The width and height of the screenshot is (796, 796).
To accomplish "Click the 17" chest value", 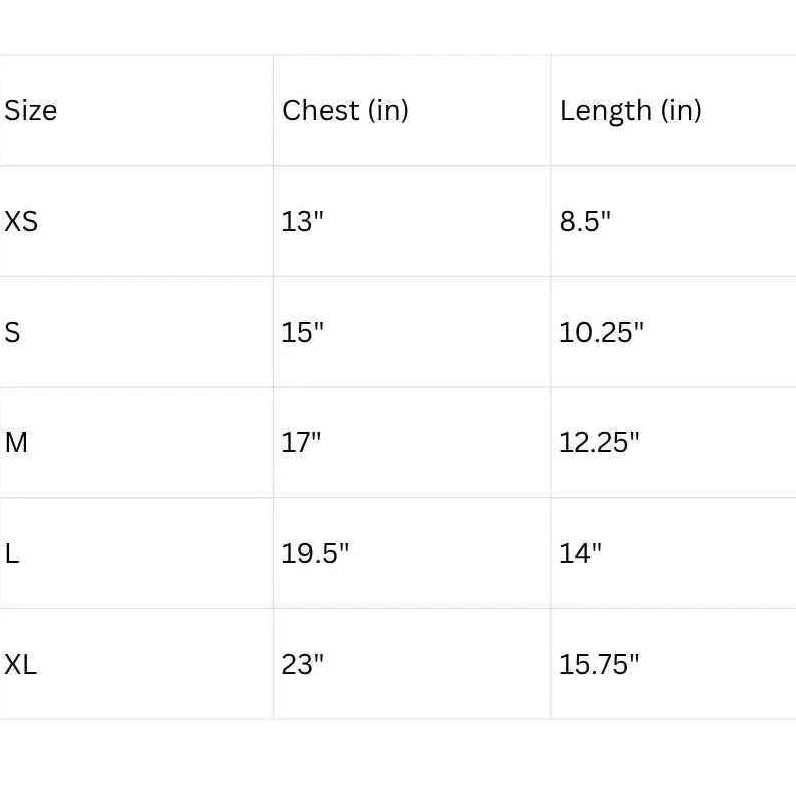I will tap(302, 443).
